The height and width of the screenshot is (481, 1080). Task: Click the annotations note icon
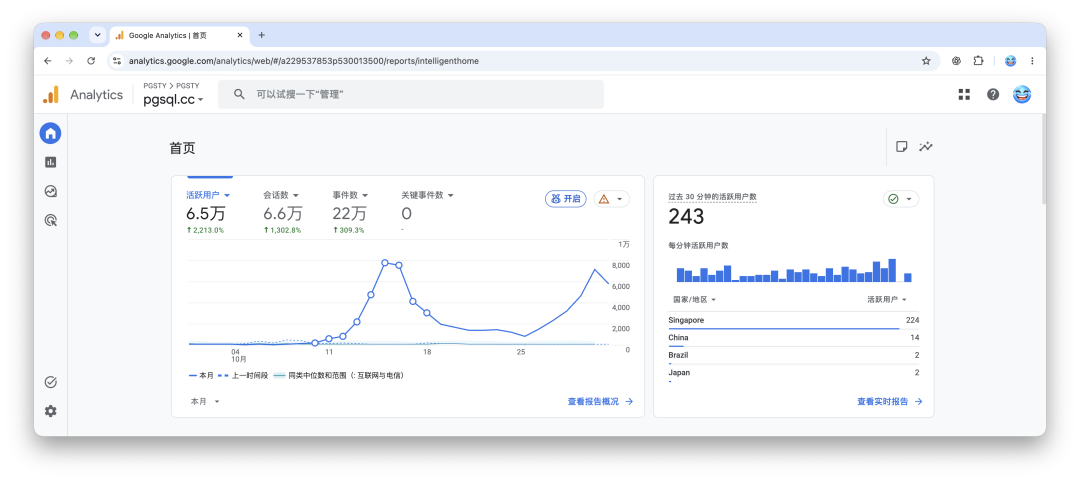point(901,146)
